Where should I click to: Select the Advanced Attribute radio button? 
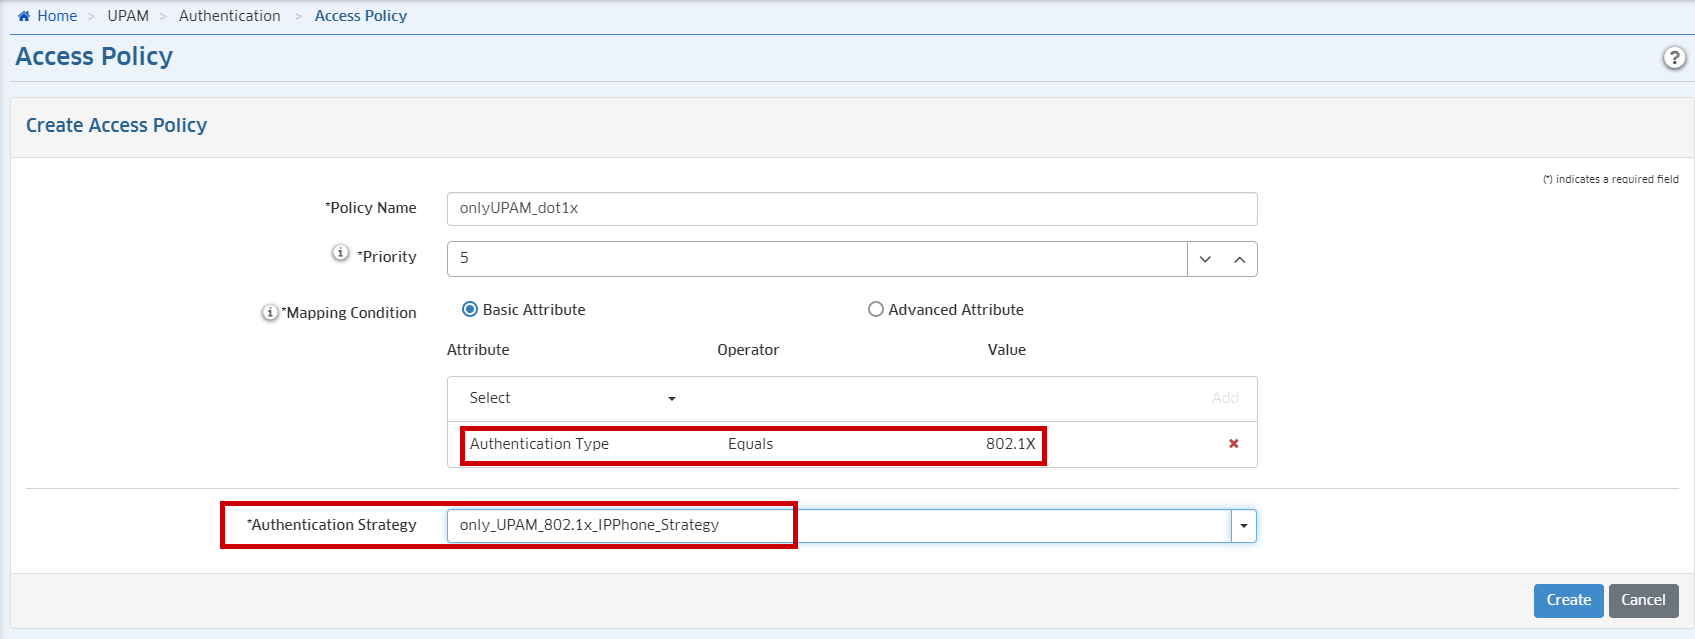coord(876,310)
